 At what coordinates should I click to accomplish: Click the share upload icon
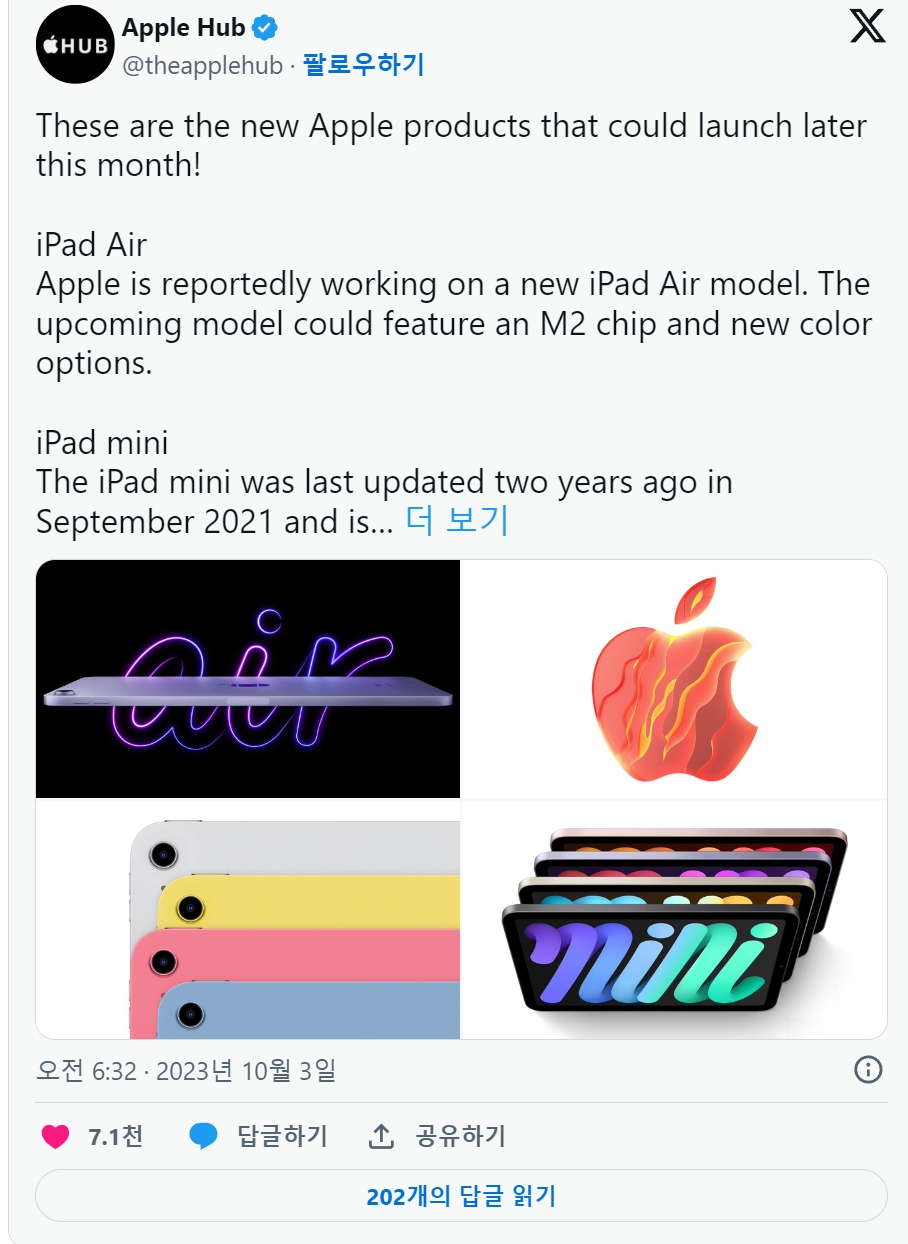(381, 1136)
